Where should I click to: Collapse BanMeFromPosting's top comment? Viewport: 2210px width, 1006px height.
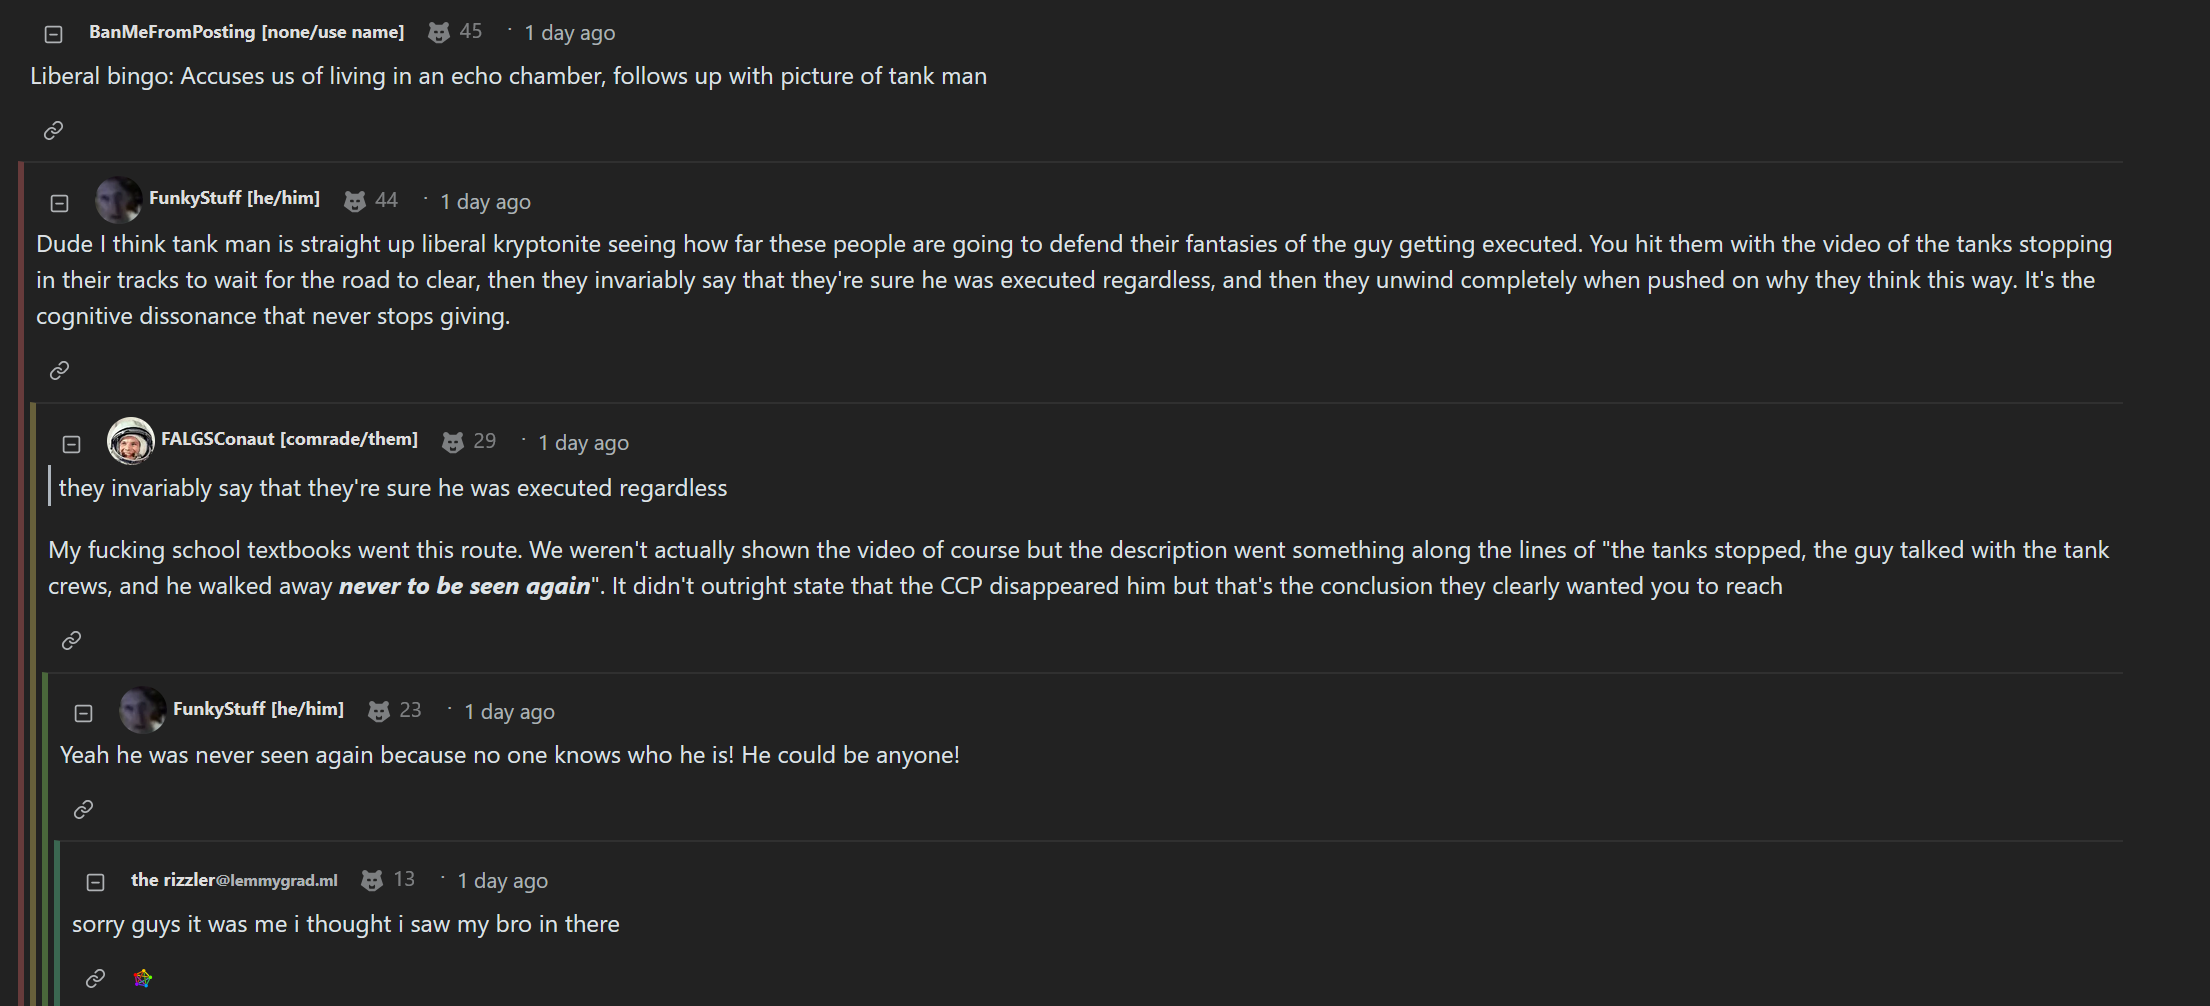54,34
